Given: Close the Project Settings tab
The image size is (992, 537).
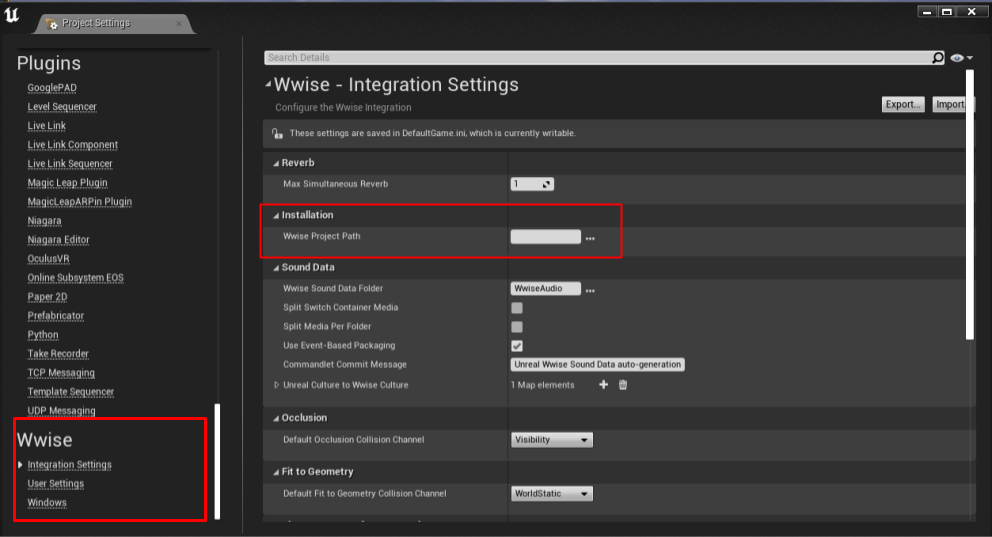Looking at the screenshot, I should 179,23.
